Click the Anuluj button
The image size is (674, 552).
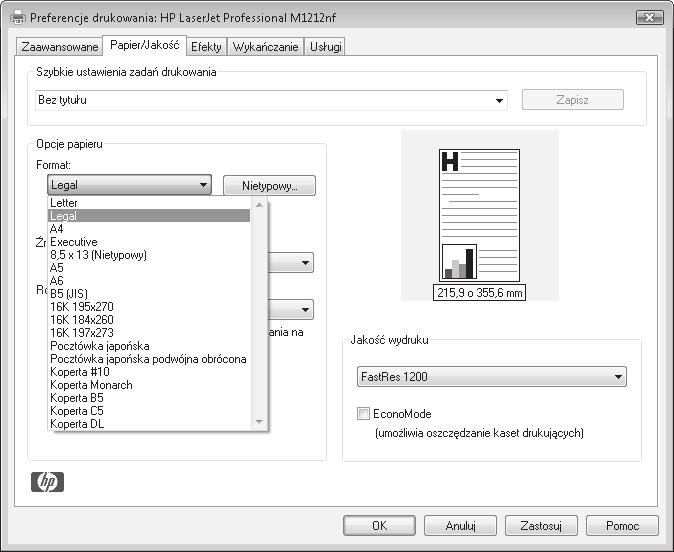(x=460, y=526)
